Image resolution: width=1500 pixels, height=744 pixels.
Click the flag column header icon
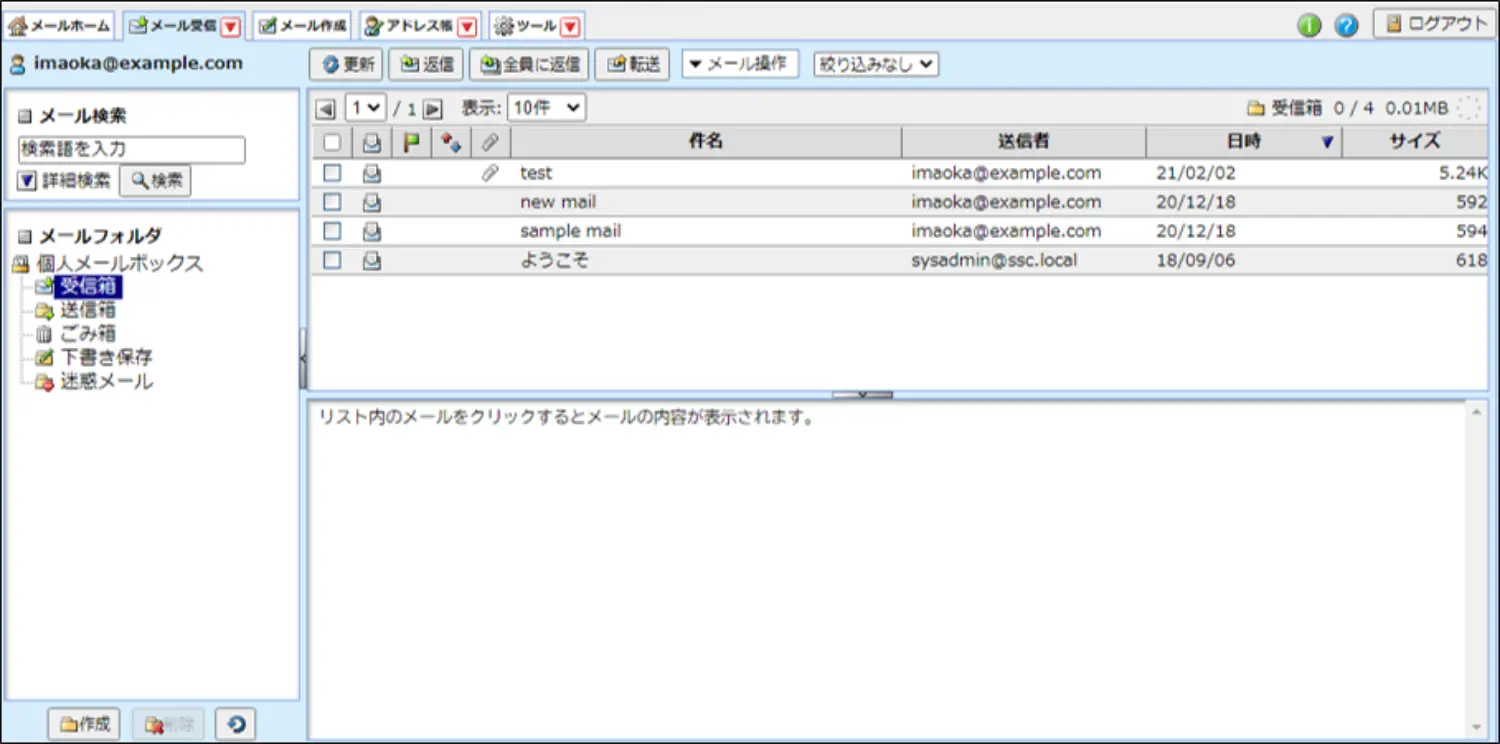coord(411,143)
